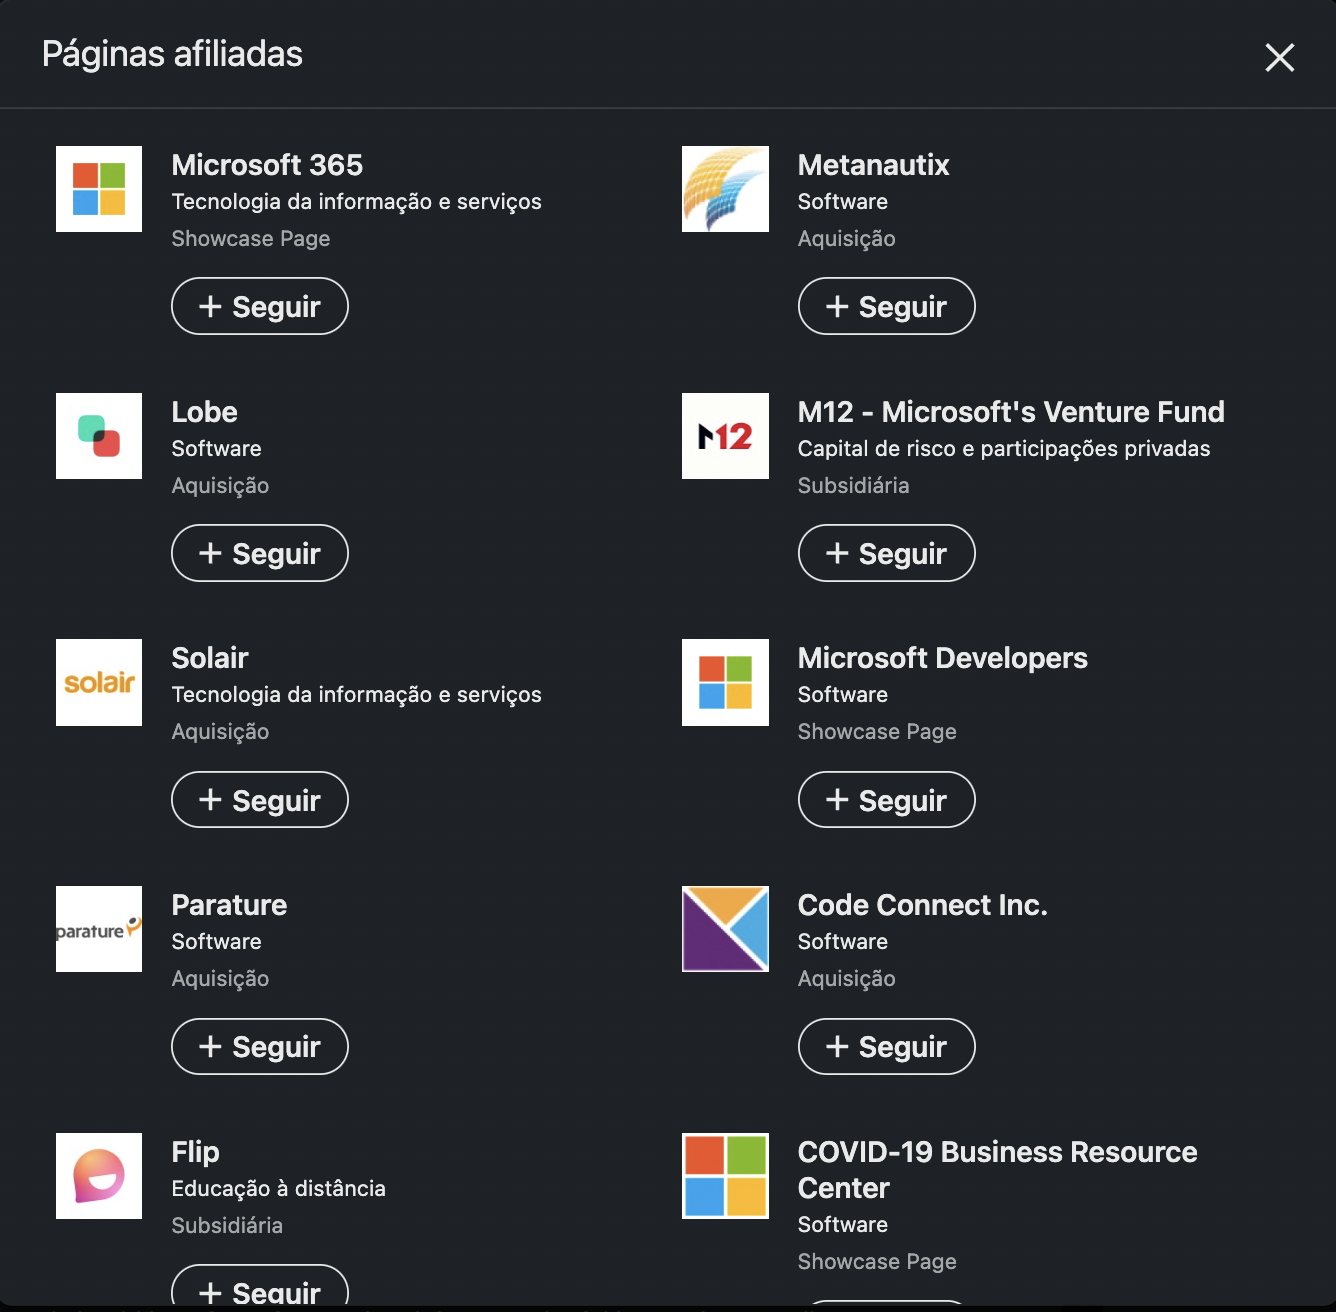Image resolution: width=1336 pixels, height=1312 pixels.
Task: Follow M12 - Microsoft's Venture Fund
Action: pyautogui.click(x=886, y=553)
